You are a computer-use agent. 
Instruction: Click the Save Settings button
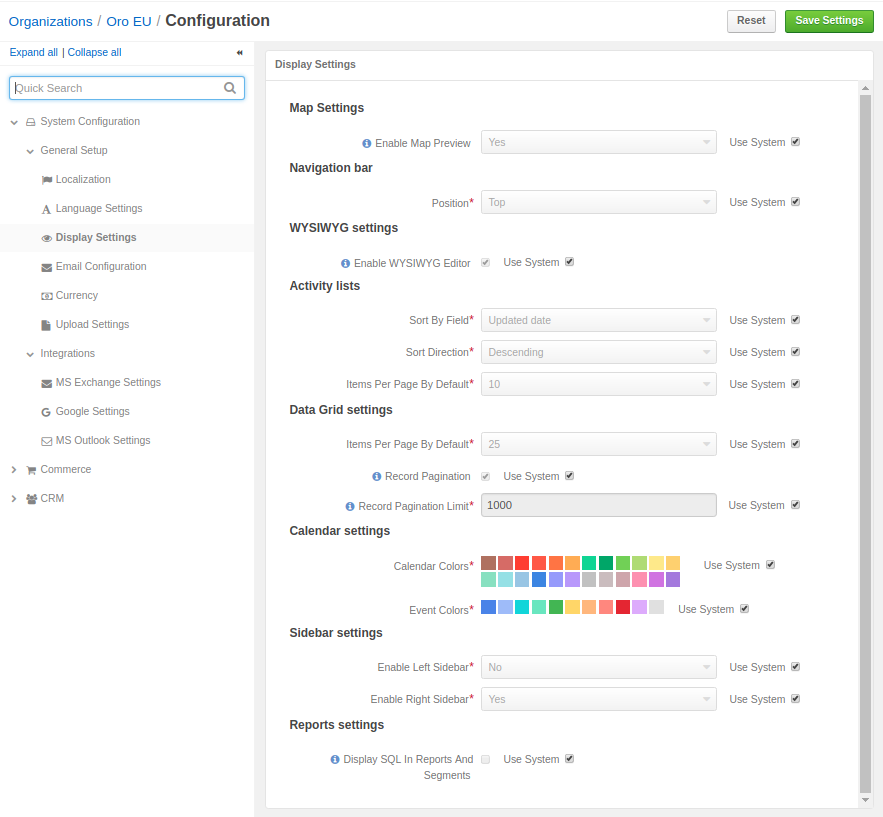tap(829, 21)
